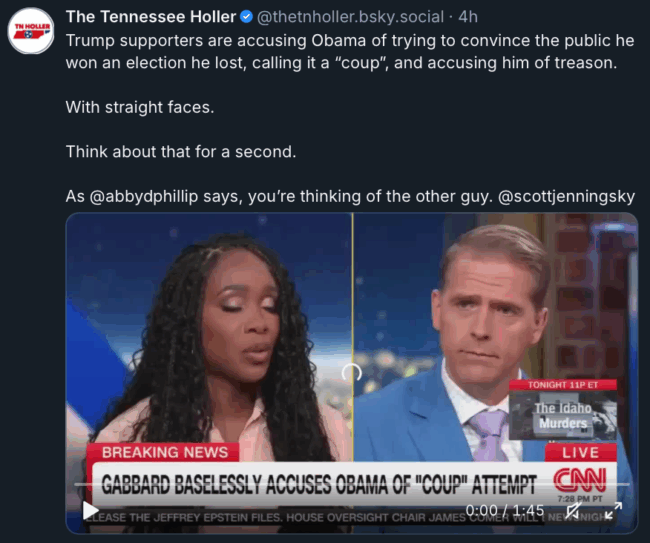This screenshot has height=543, width=650.
Task: Click the red LIVE badge in video
Action: point(580,452)
